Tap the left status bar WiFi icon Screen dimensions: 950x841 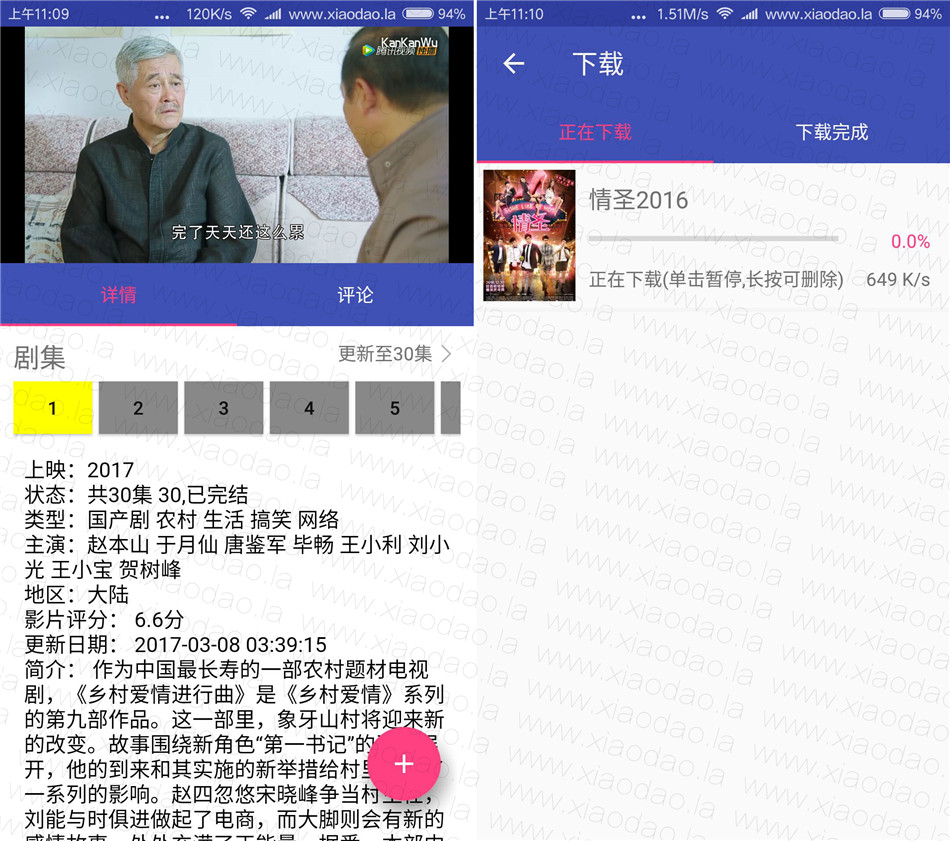tap(248, 13)
